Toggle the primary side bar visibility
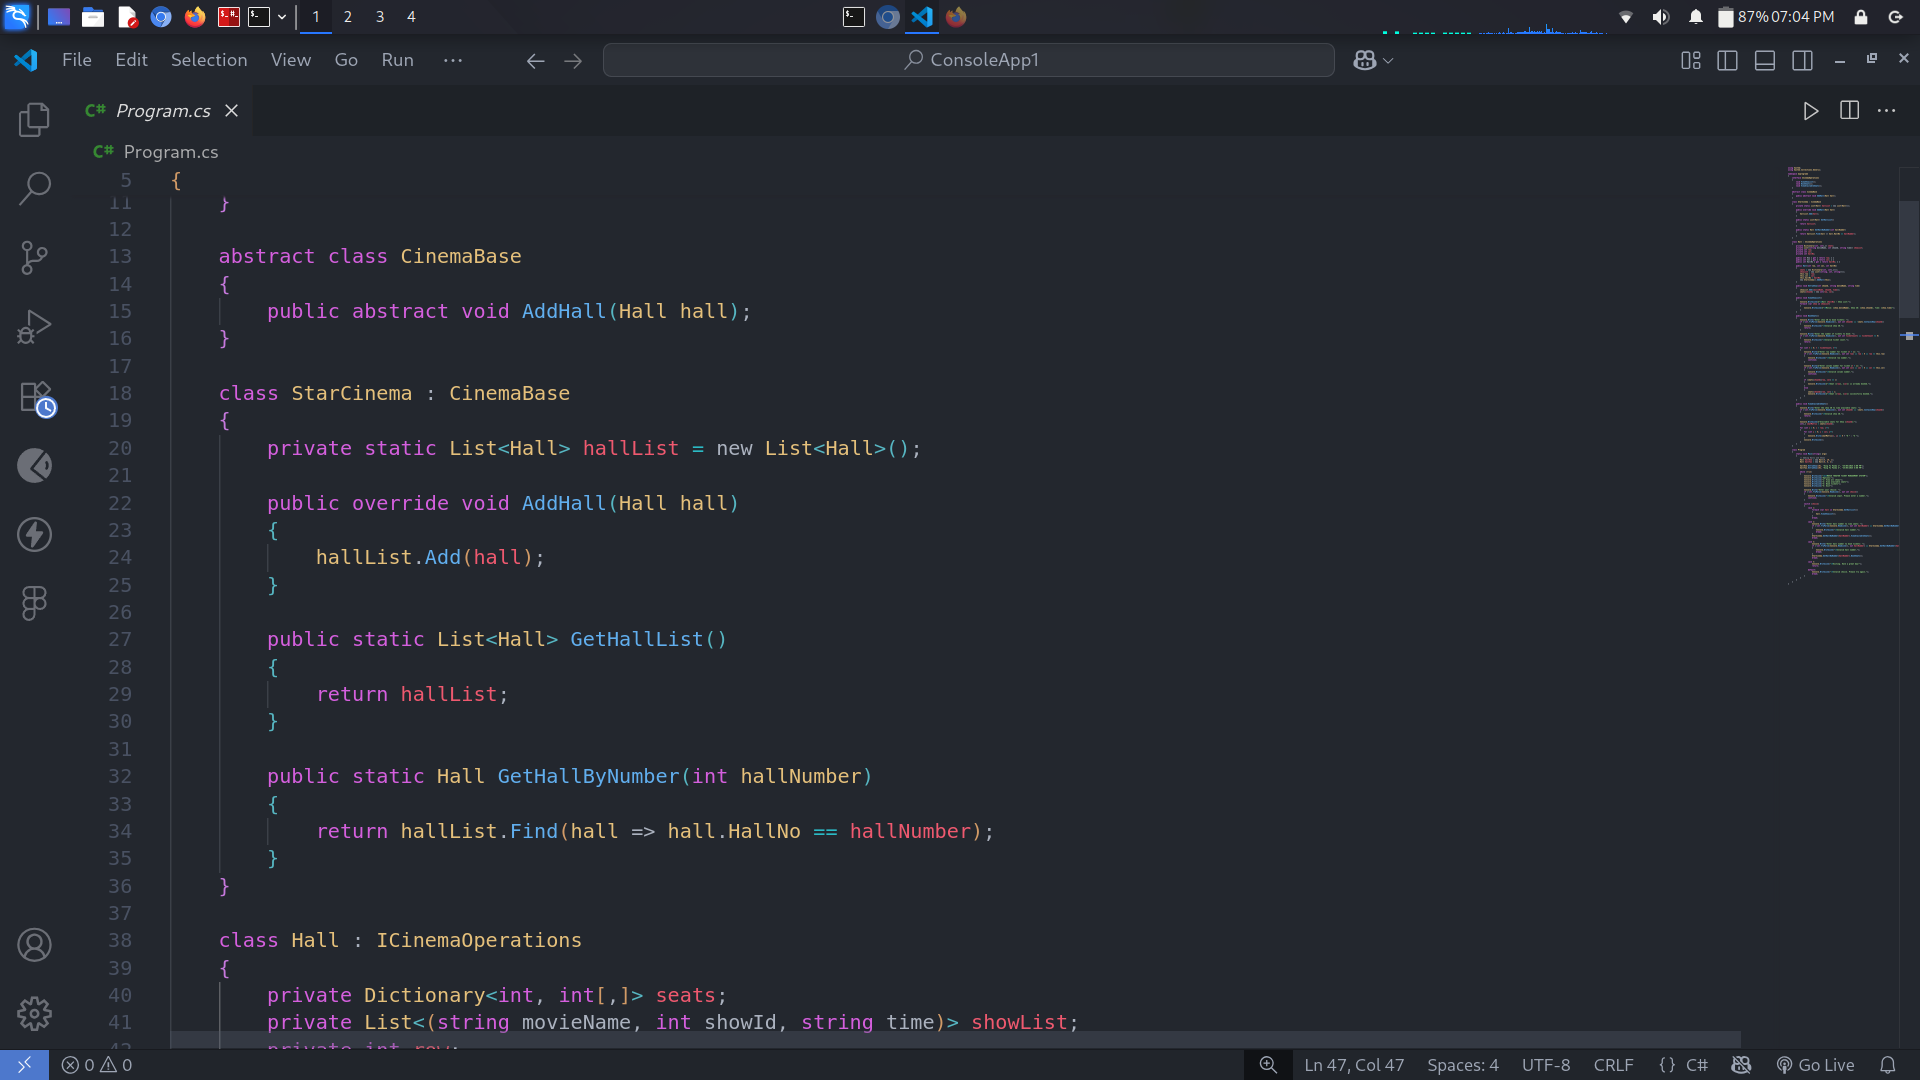Image resolution: width=1920 pixels, height=1080 pixels. click(1727, 61)
